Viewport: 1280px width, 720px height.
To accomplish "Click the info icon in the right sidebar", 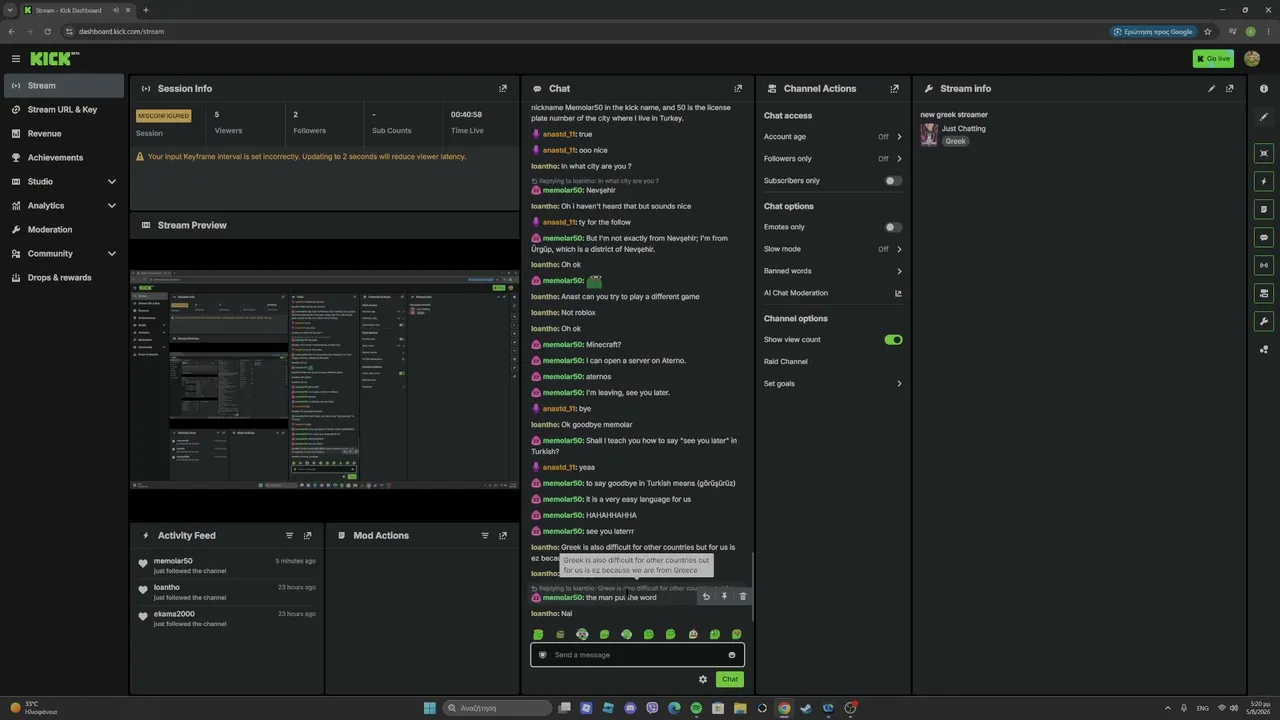I will (1264, 89).
